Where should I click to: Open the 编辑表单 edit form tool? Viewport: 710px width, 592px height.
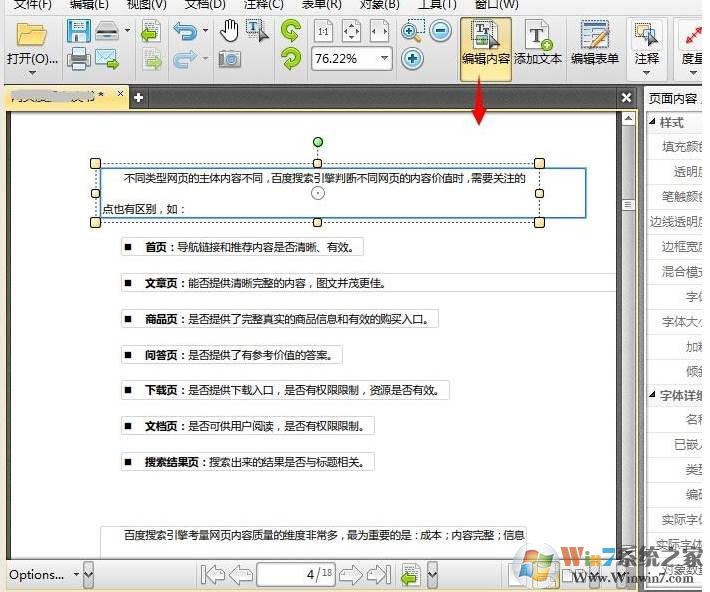595,46
